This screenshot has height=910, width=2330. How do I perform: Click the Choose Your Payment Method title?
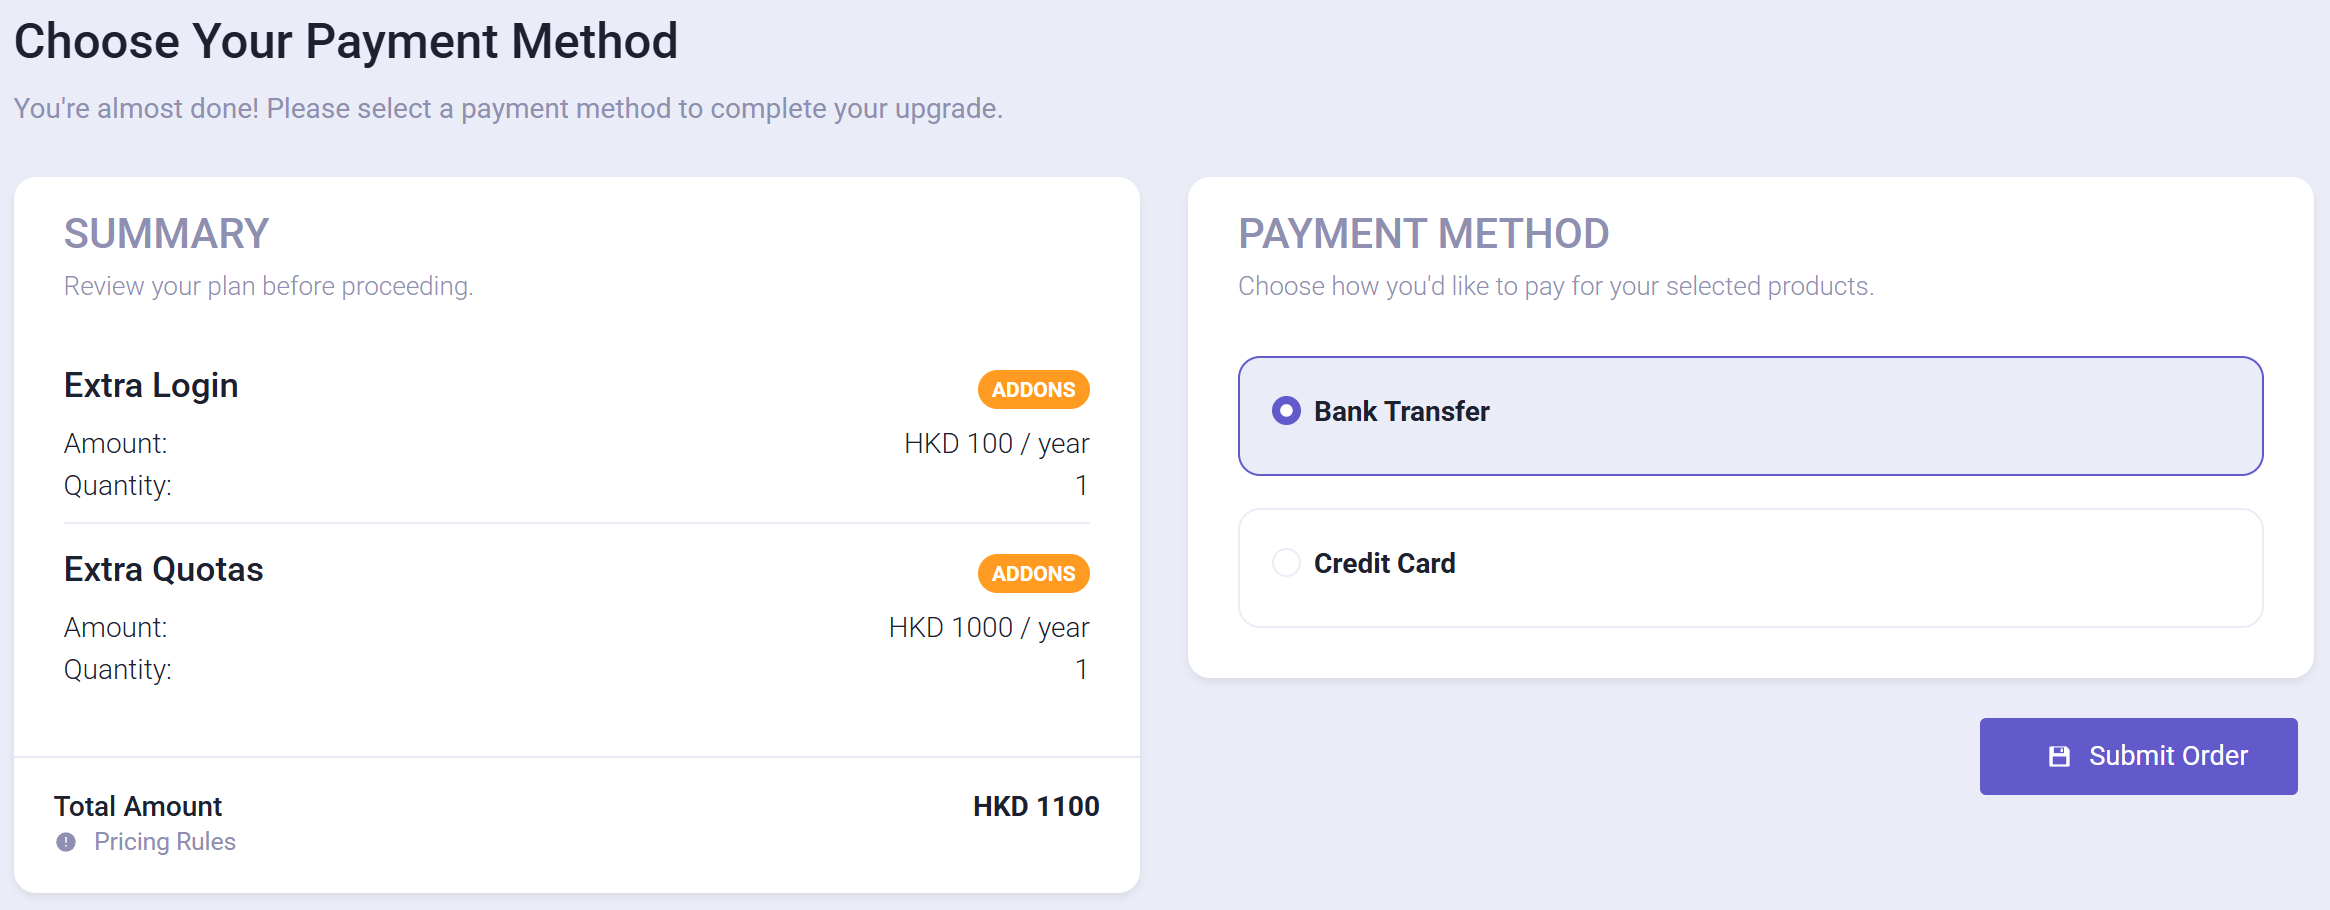tap(346, 42)
